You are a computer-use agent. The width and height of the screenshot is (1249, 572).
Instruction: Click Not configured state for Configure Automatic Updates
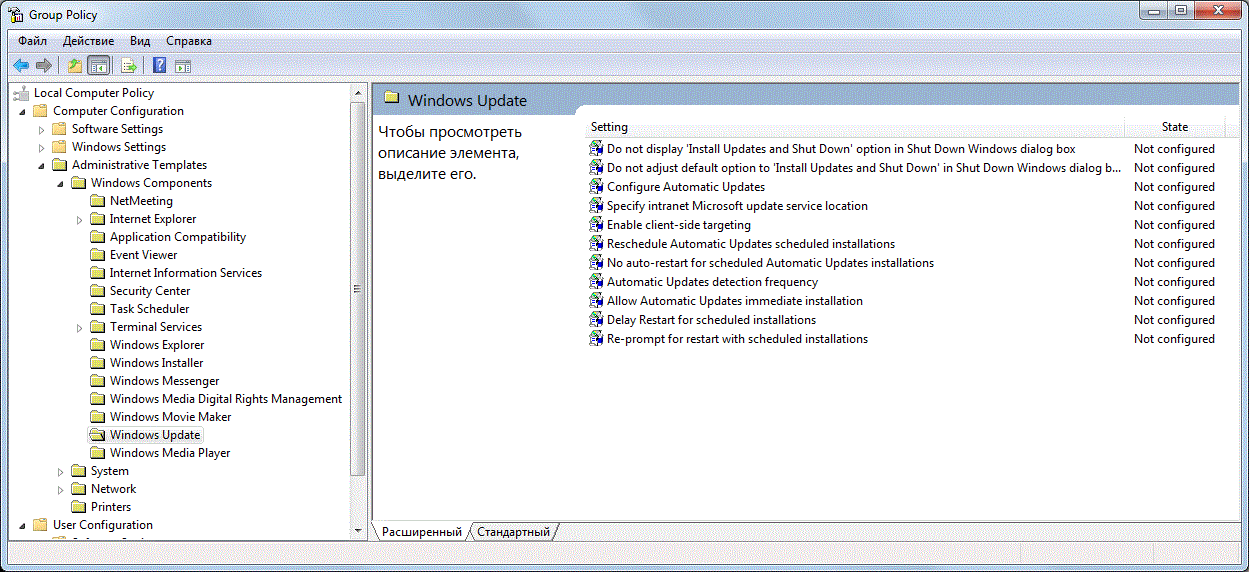click(1174, 187)
